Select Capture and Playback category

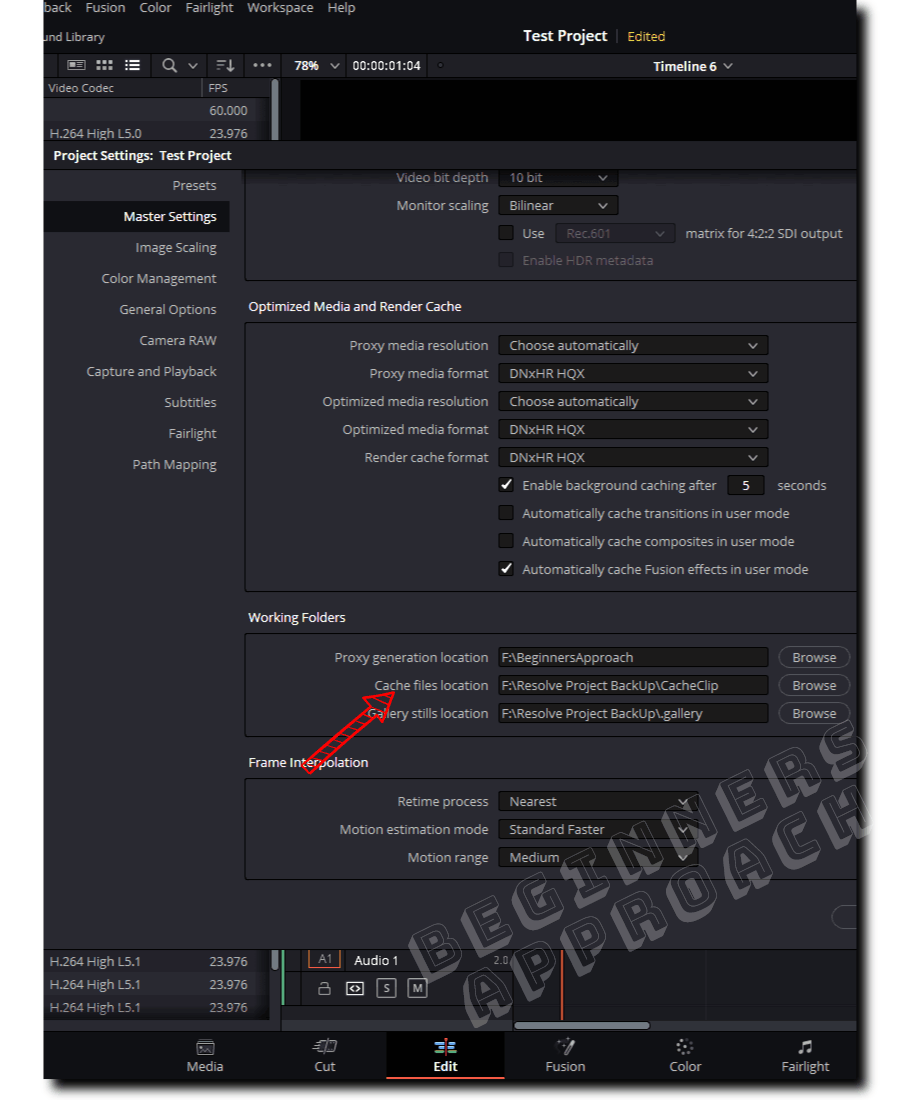pyautogui.click(x=151, y=371)
